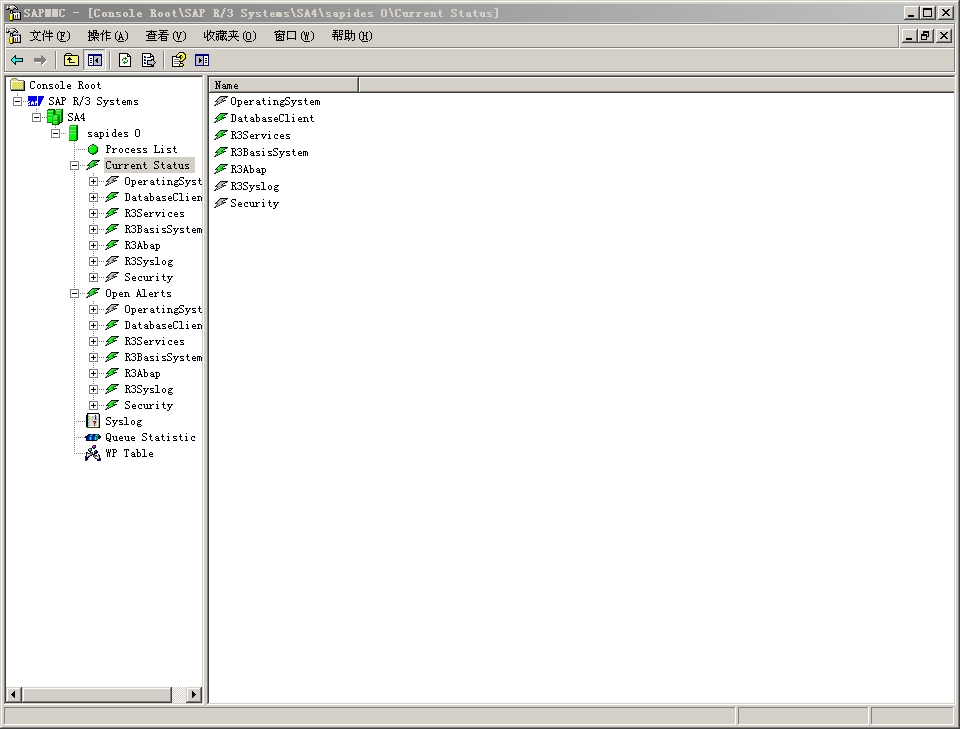Toggle Show/Hide Console Tree toolbar icon
Screen dimensions: 960x729
point(95,60)
